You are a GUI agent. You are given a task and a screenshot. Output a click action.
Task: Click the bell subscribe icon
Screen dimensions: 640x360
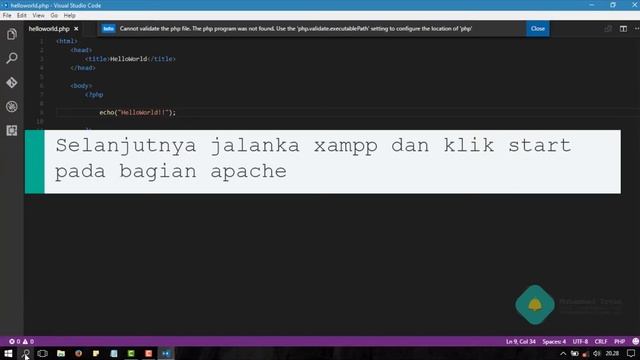click(535, 304)
